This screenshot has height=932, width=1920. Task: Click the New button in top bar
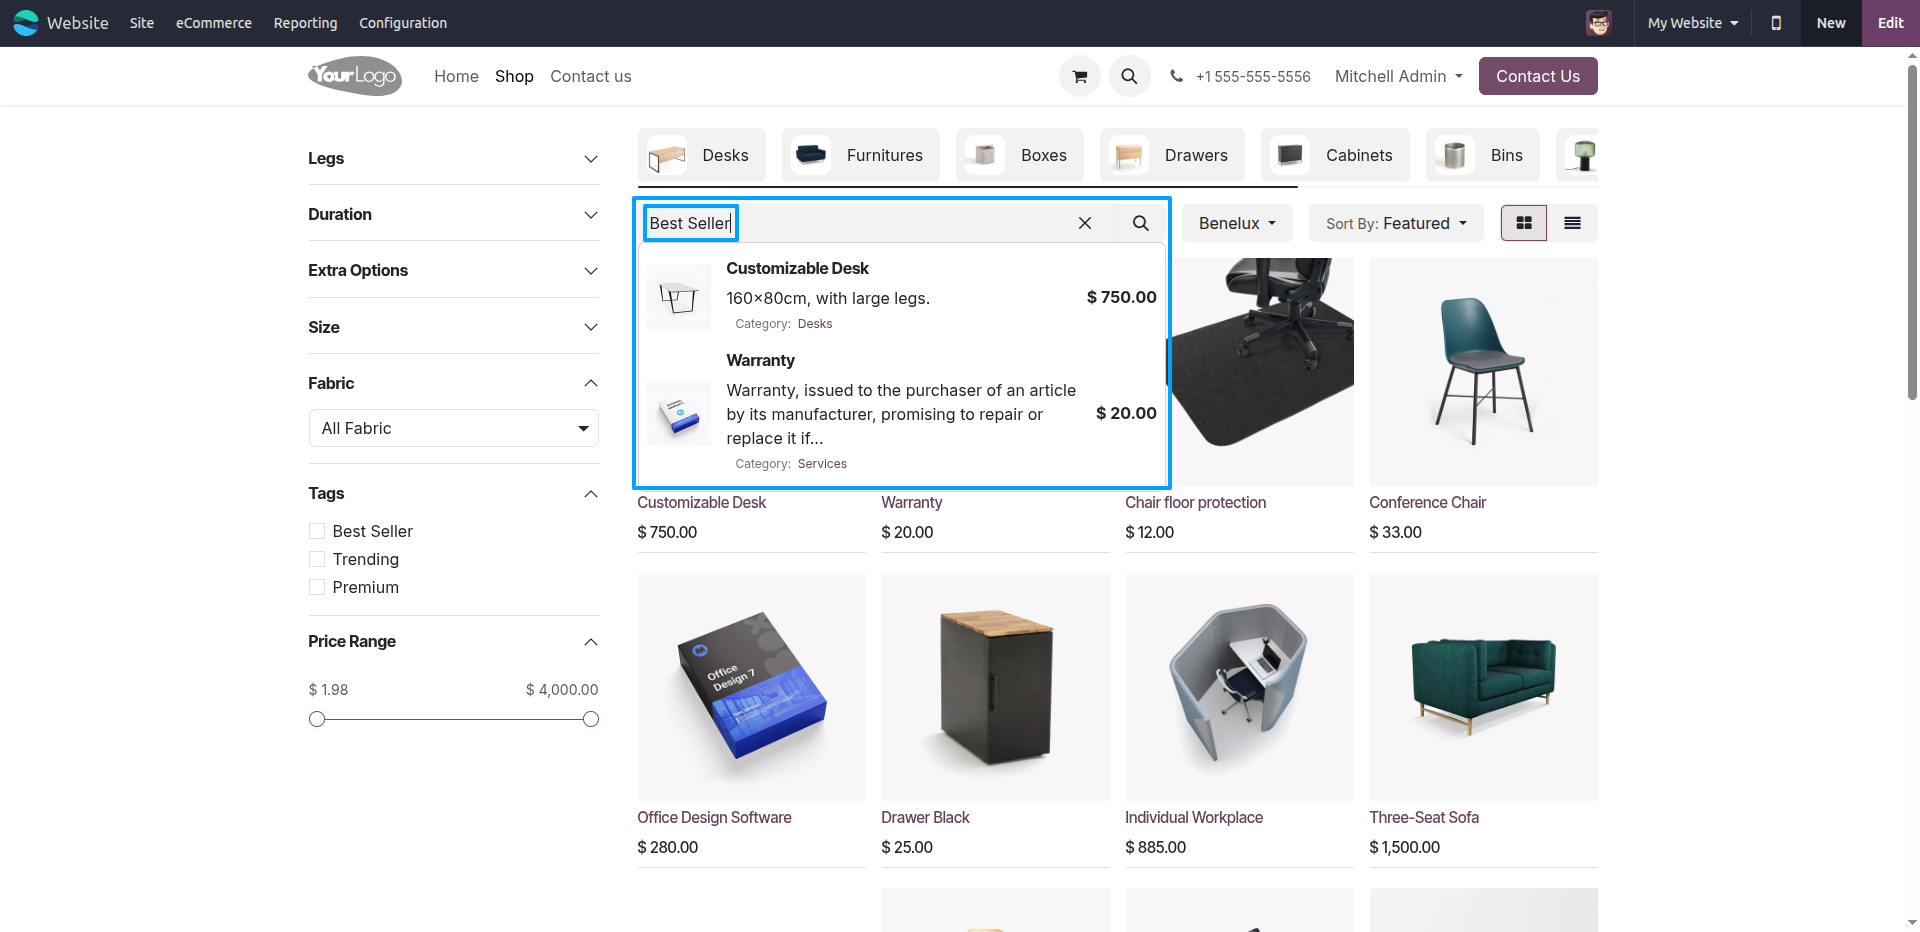1831,23
